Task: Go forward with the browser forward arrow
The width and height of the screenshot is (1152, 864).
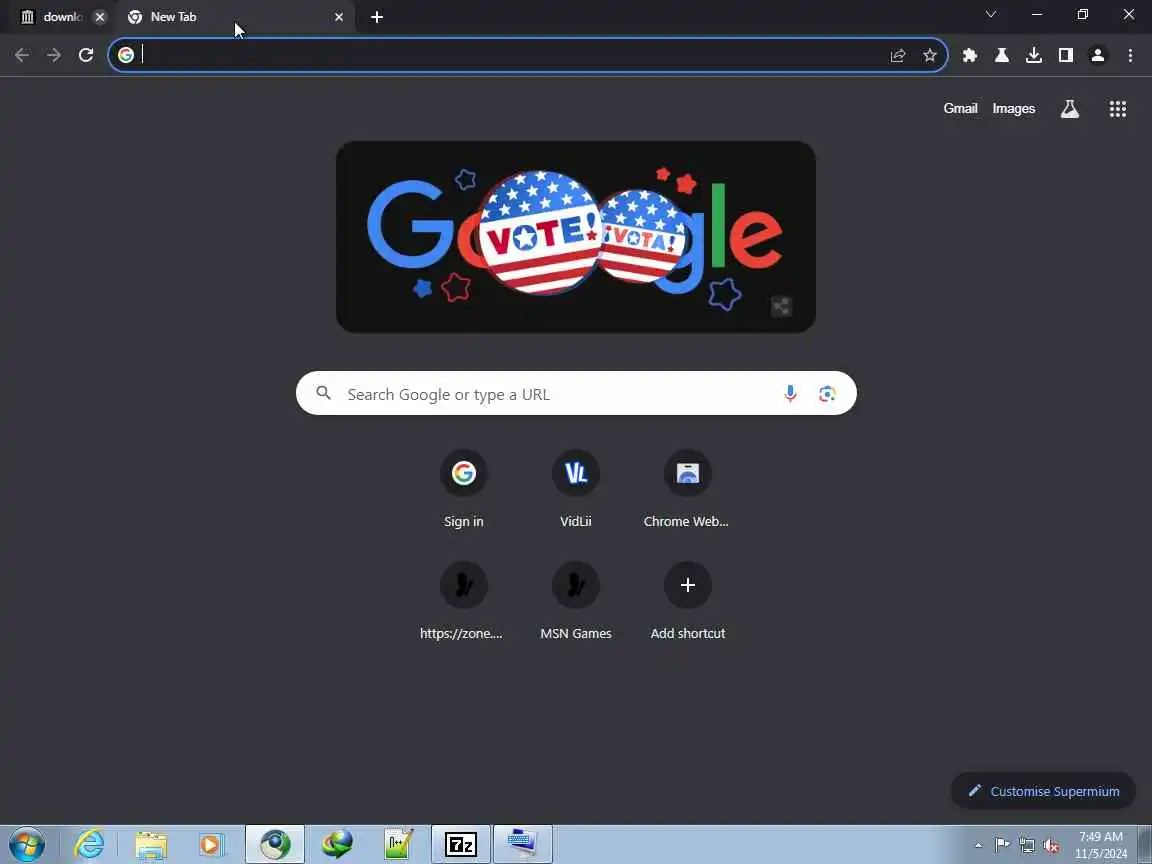Action: pyautogui.click(x=54, y=55)
